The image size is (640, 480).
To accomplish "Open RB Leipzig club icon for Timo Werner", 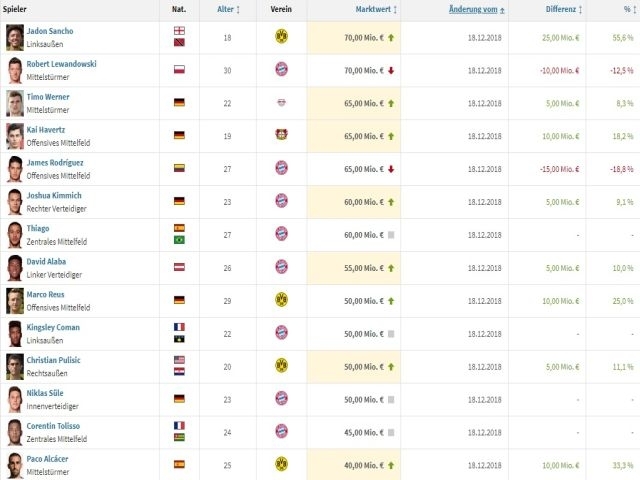I will pyautogui.click(x=281, y=102).
